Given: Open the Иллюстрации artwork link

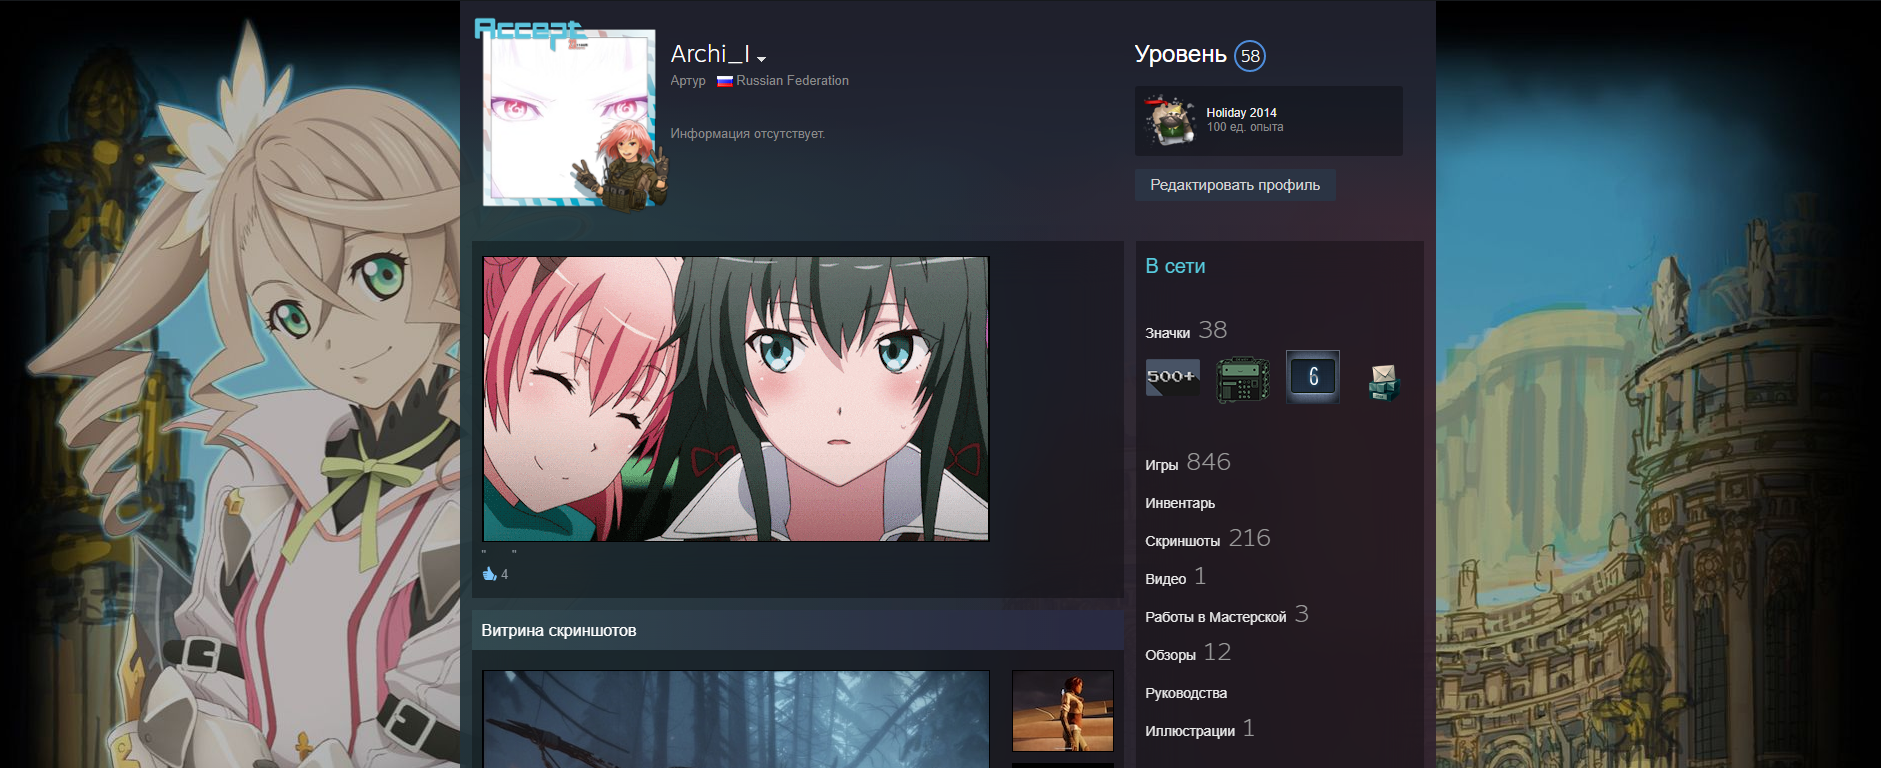Looking at the screenshot, I should [x=1200, y=729].
